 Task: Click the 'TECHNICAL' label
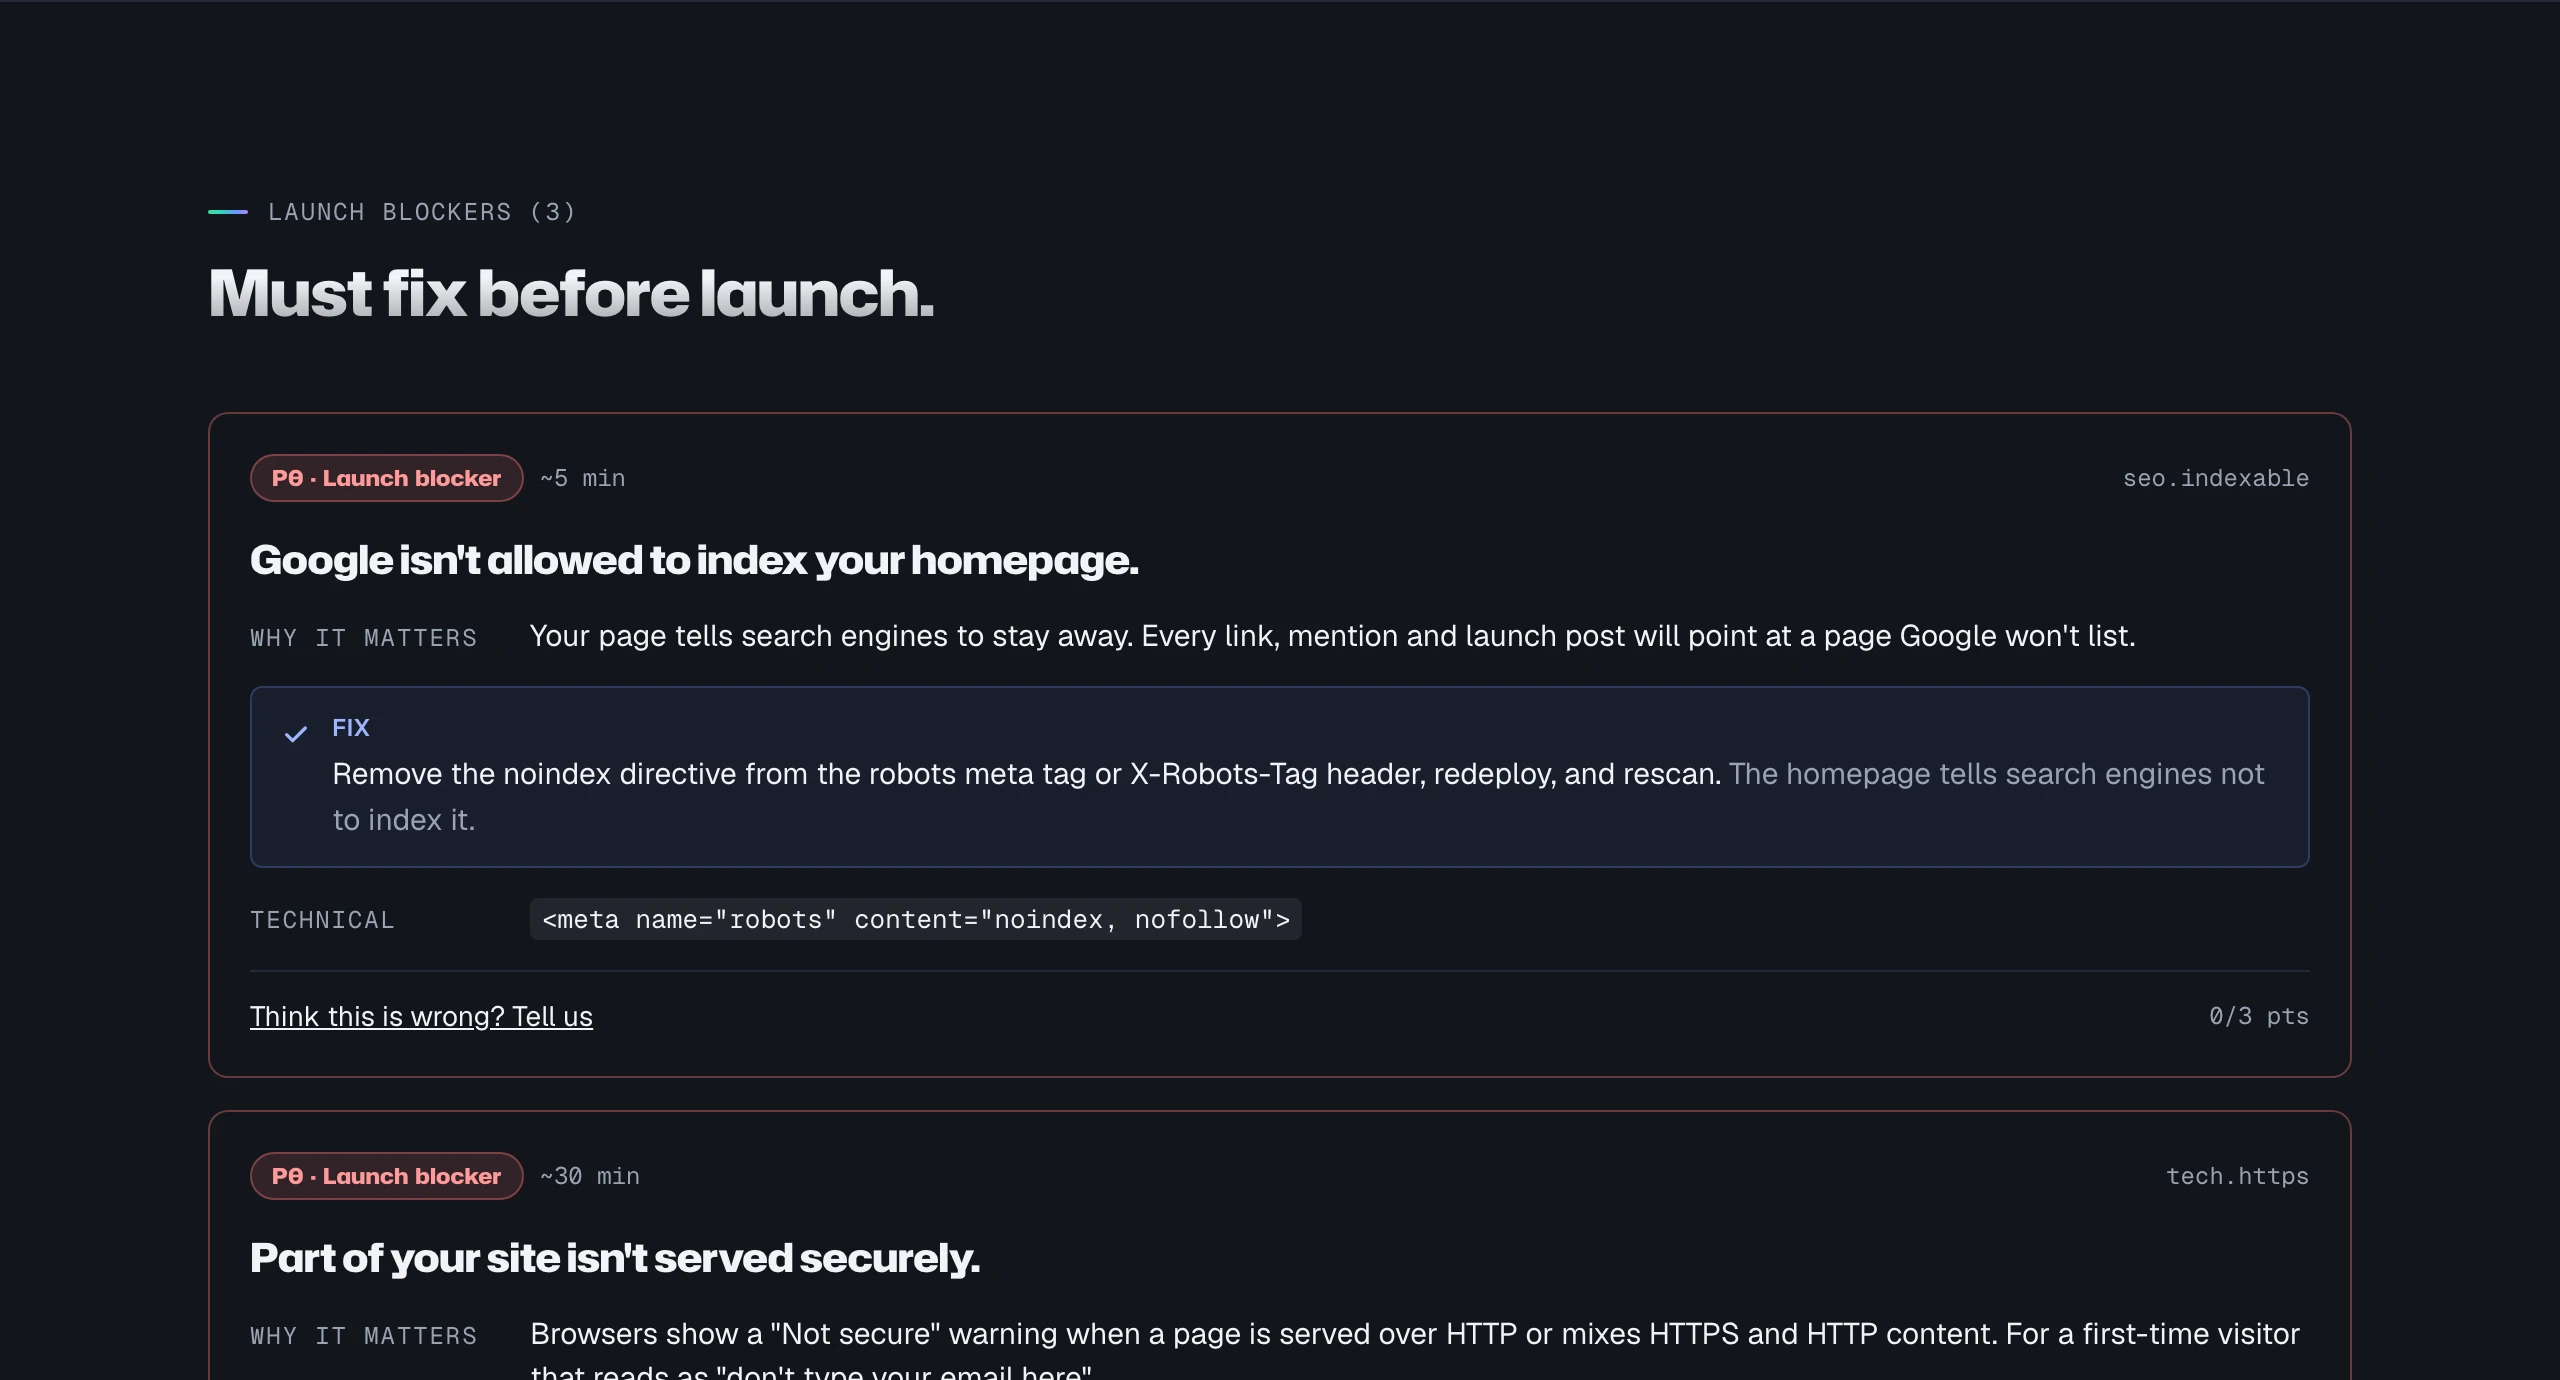322,920
